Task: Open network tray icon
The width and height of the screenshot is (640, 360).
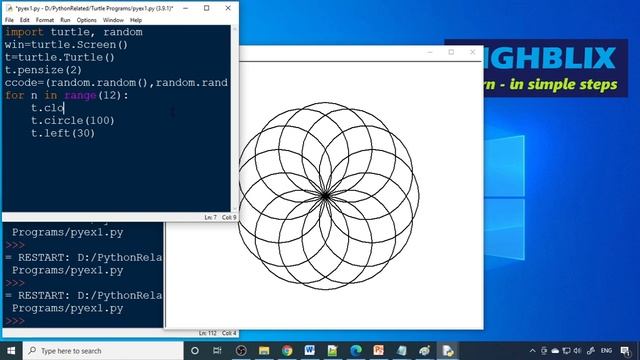Action: 566,351
